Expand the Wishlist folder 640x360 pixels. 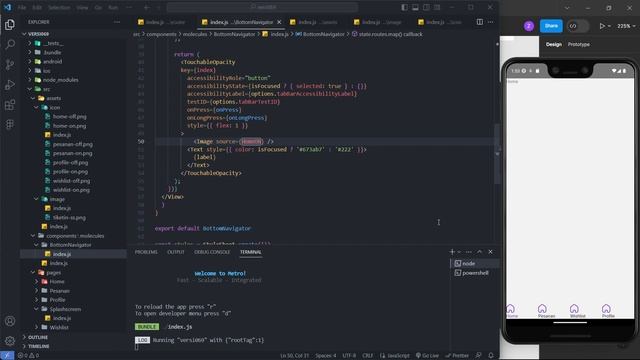coord(59,327)
